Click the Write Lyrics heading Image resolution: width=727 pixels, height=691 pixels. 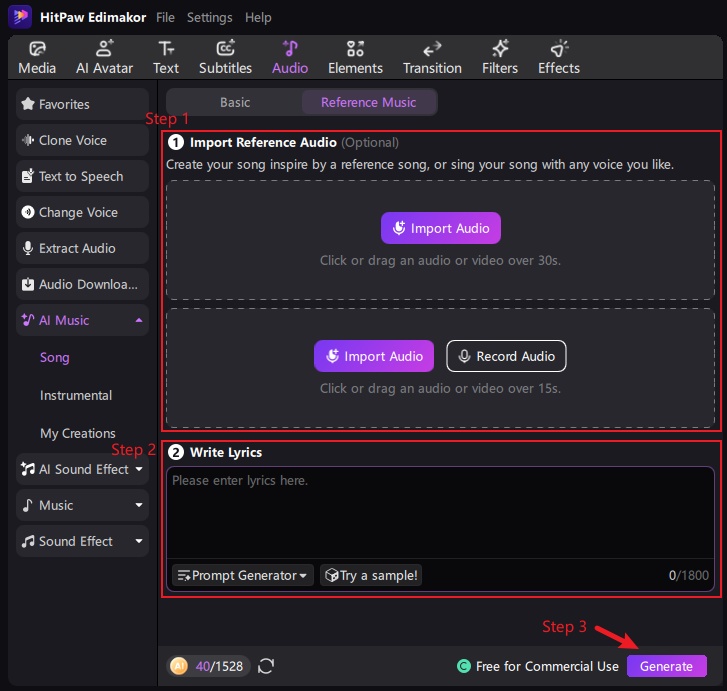[226, 452]
